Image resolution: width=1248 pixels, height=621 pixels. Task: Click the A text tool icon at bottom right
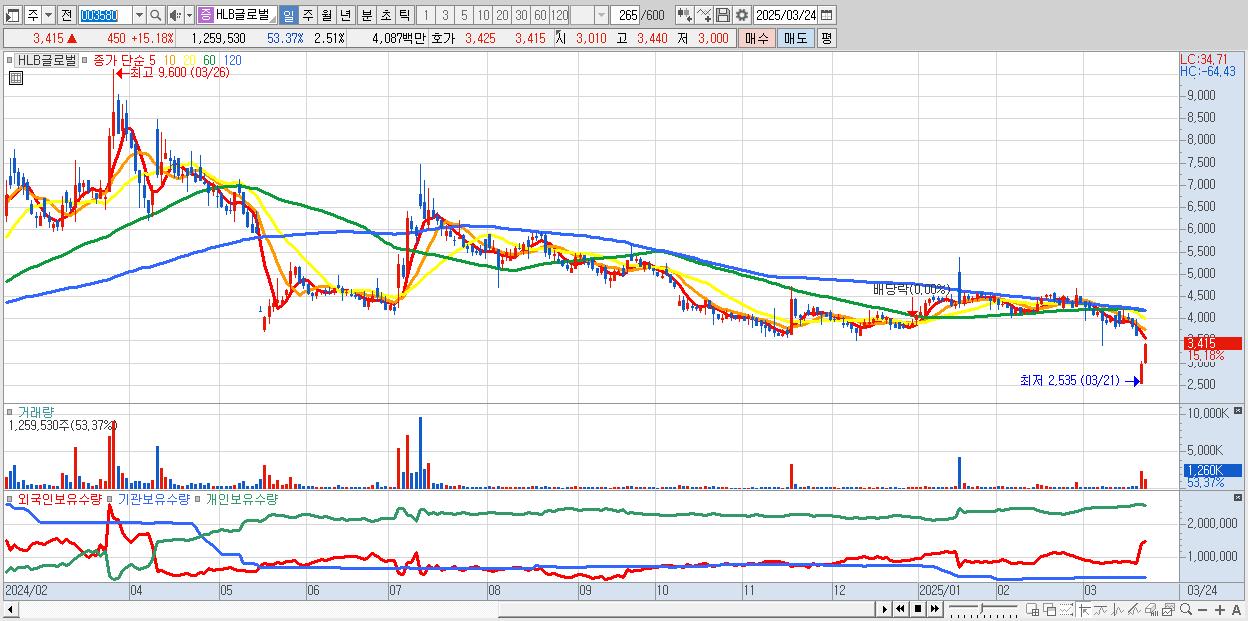(x=1236, y=609)
